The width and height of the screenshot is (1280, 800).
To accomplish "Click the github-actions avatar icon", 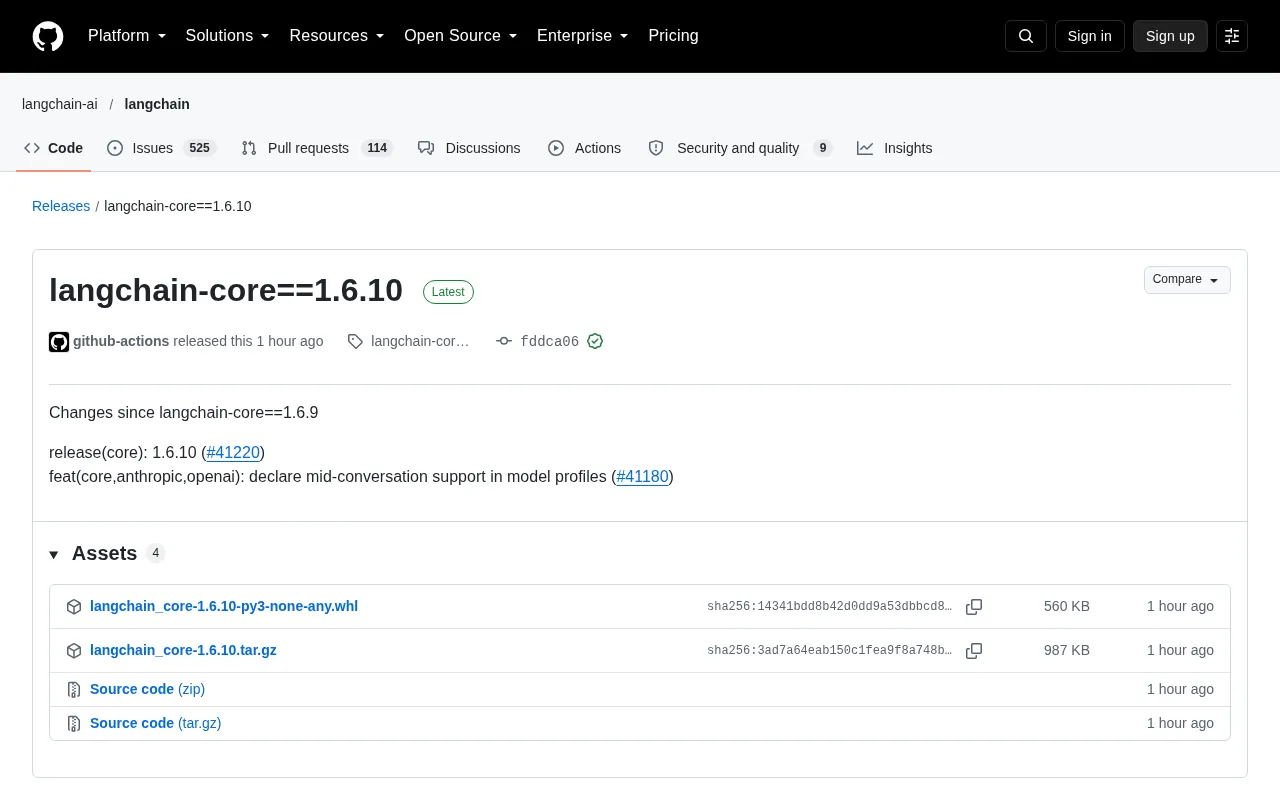I will click(59, 342).
